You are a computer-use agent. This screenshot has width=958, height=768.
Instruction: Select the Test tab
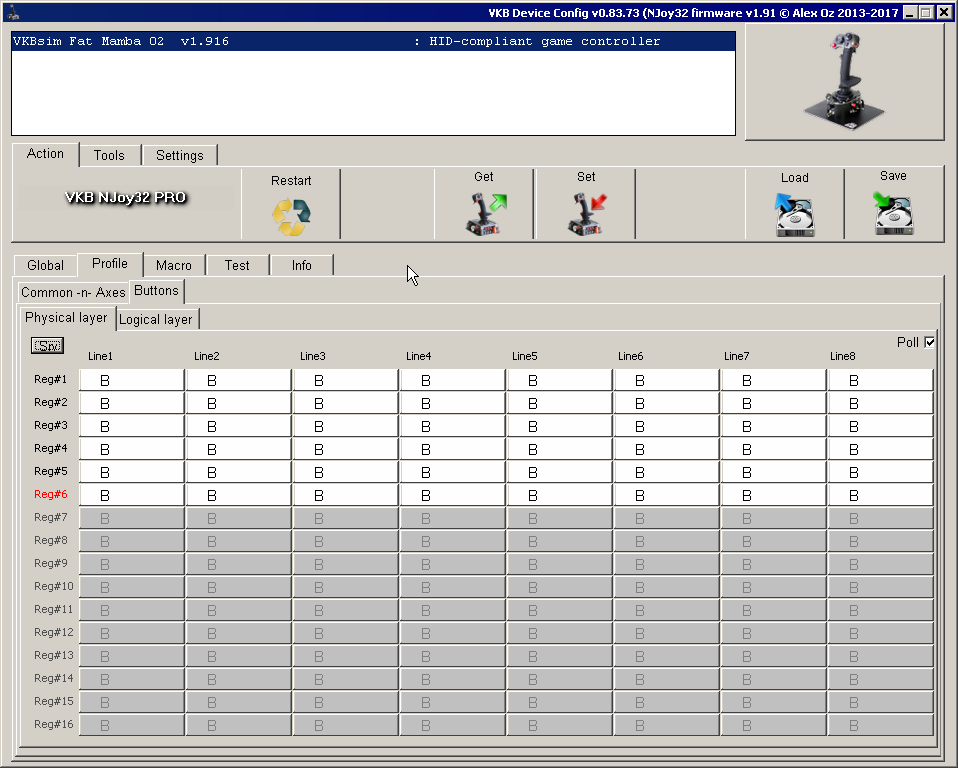(x=237, y=265)
